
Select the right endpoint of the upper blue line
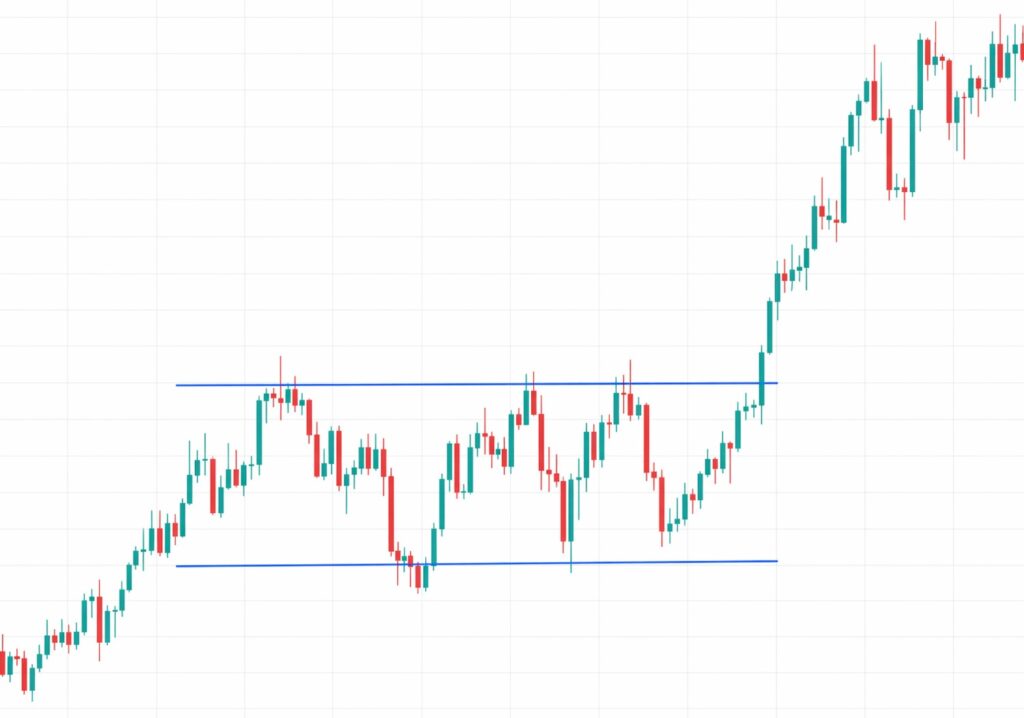coord(776,383)
